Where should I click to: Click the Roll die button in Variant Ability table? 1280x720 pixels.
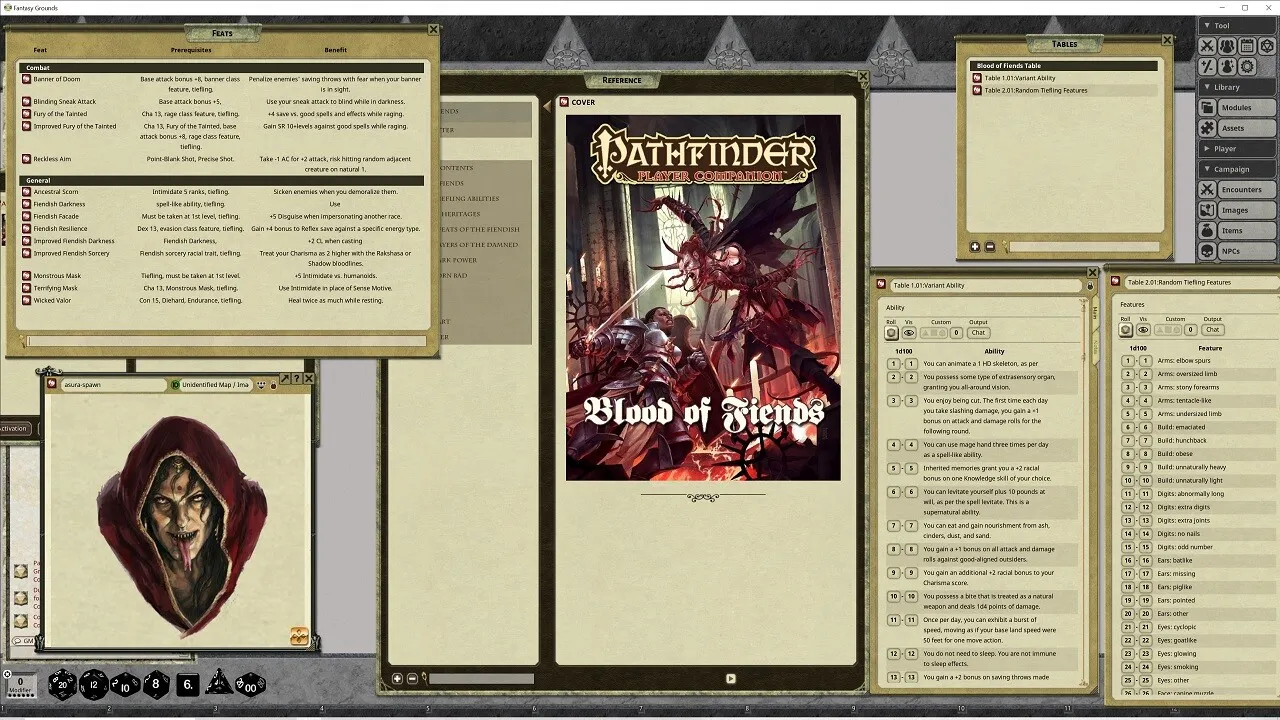click(x=892, y=333)
